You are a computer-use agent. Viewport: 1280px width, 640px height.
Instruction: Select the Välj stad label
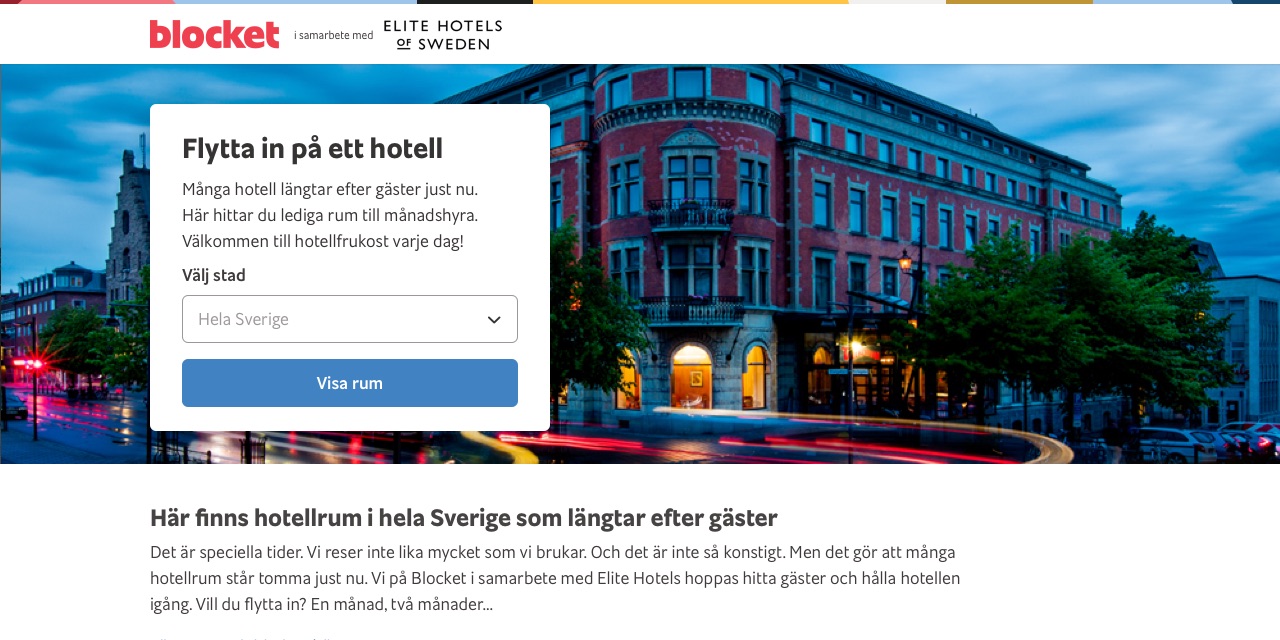pyautogui.click(x=214, y=275)
